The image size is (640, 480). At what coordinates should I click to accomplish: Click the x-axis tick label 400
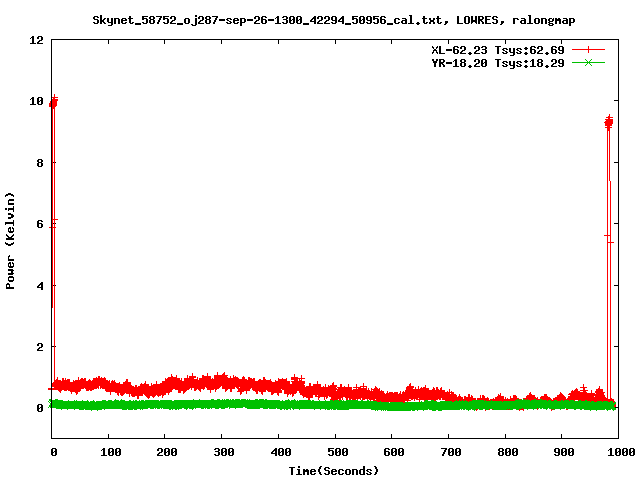click(x=281, y=452)
